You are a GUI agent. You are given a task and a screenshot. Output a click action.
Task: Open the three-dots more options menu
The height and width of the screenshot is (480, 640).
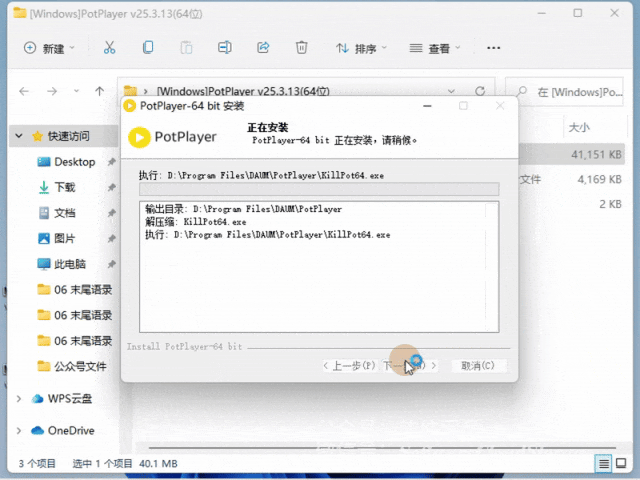coord(493,48)
